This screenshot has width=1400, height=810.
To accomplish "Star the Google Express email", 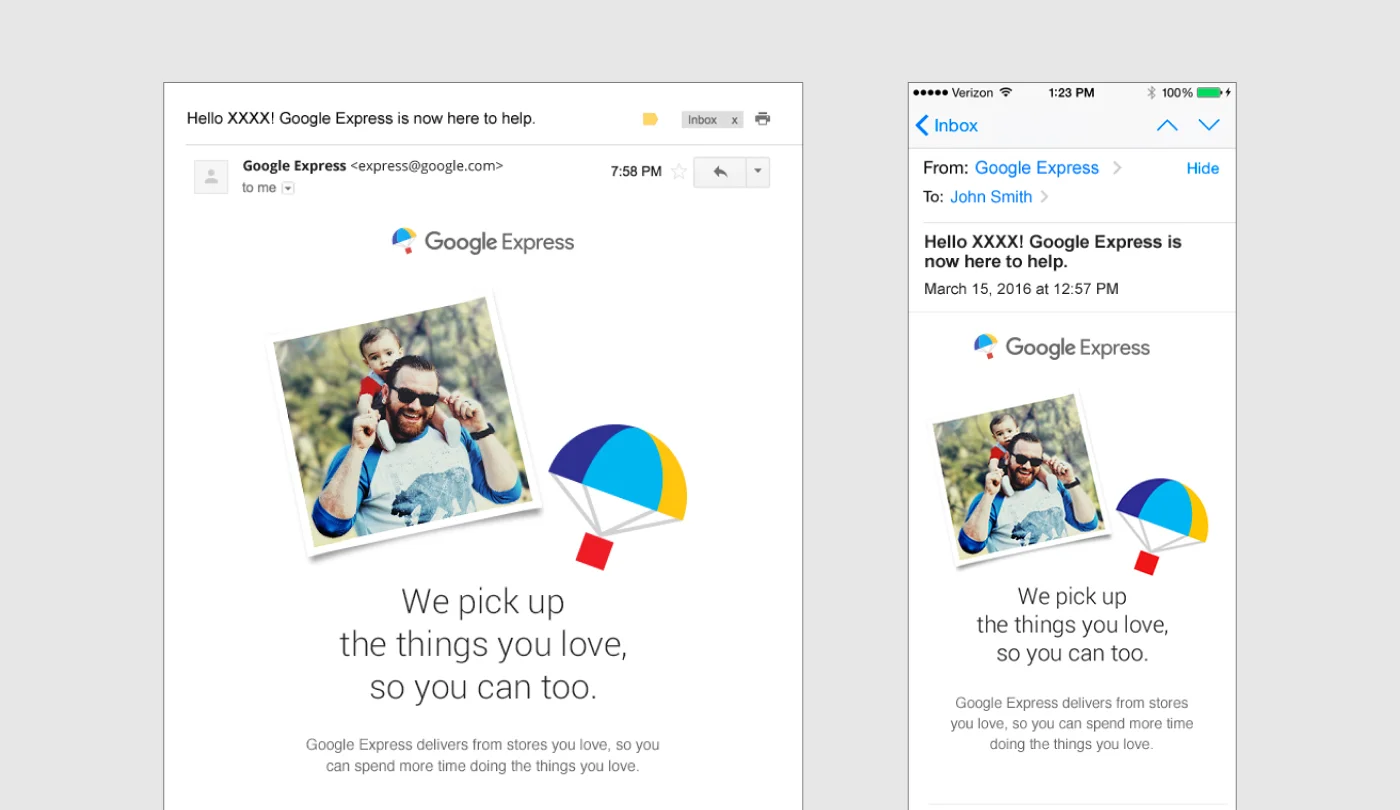I will [679, 171].
